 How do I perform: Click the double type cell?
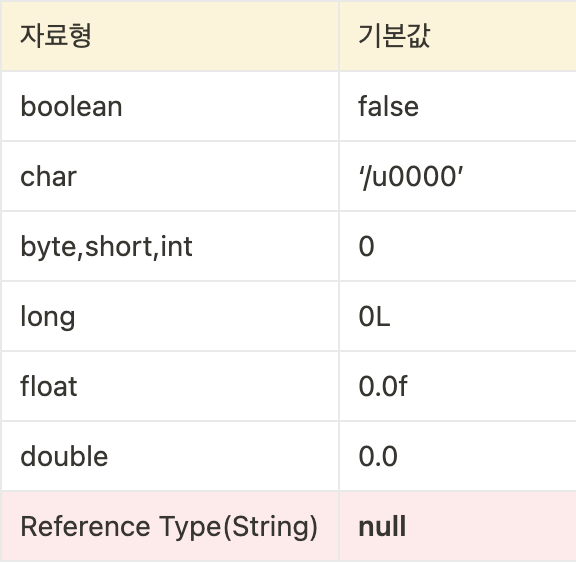tap(170, 456)
